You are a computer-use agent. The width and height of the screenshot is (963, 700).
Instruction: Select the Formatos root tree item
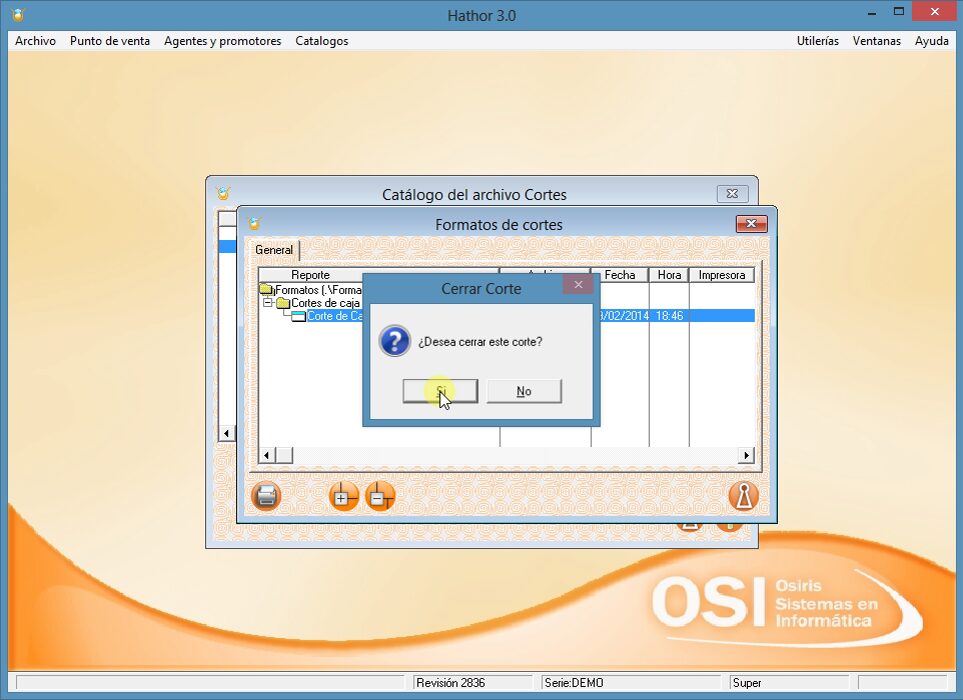(x=318, y=289)
